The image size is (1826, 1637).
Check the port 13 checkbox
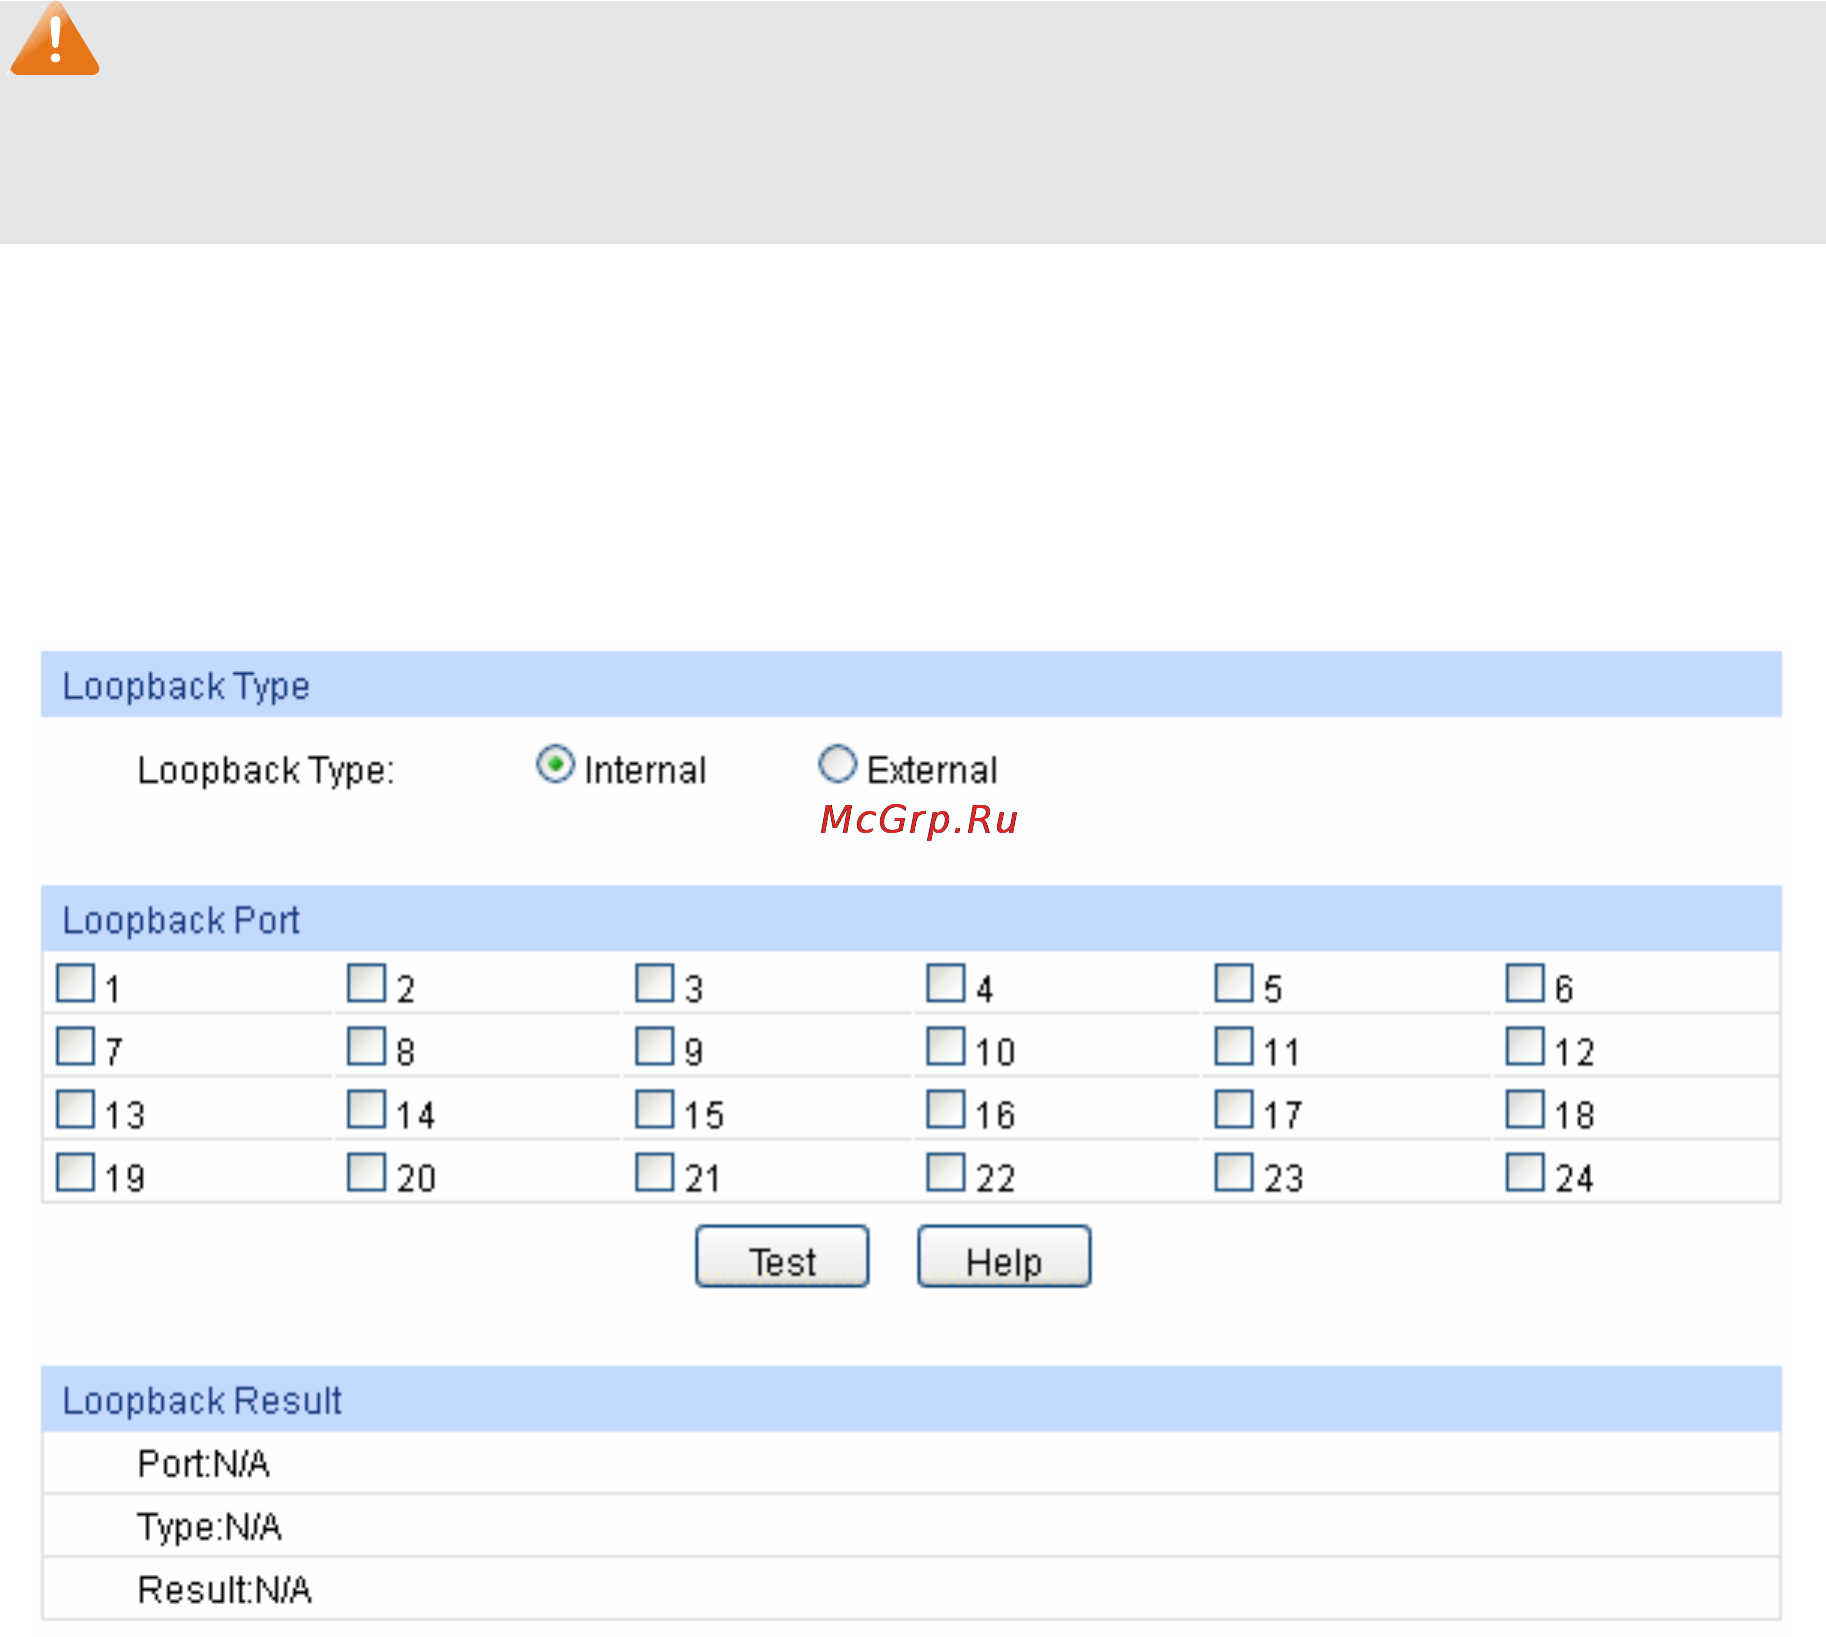point(76,1109)
